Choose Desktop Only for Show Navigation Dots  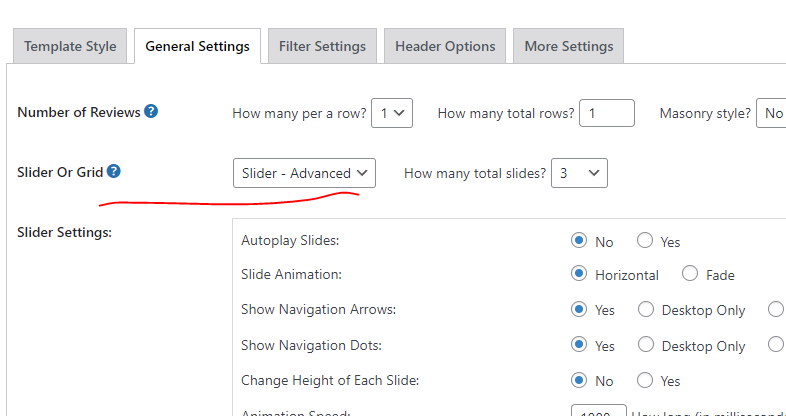[646, 345]
